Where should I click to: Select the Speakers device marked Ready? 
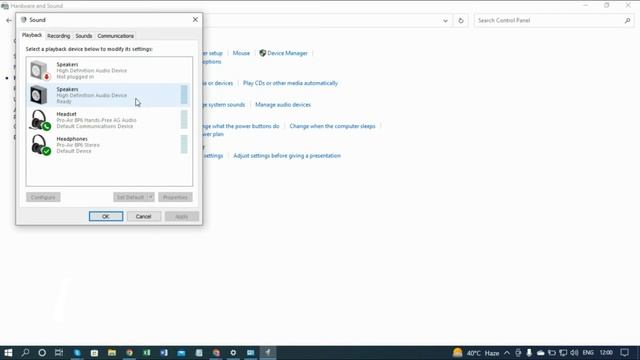[x=109, y=95]
